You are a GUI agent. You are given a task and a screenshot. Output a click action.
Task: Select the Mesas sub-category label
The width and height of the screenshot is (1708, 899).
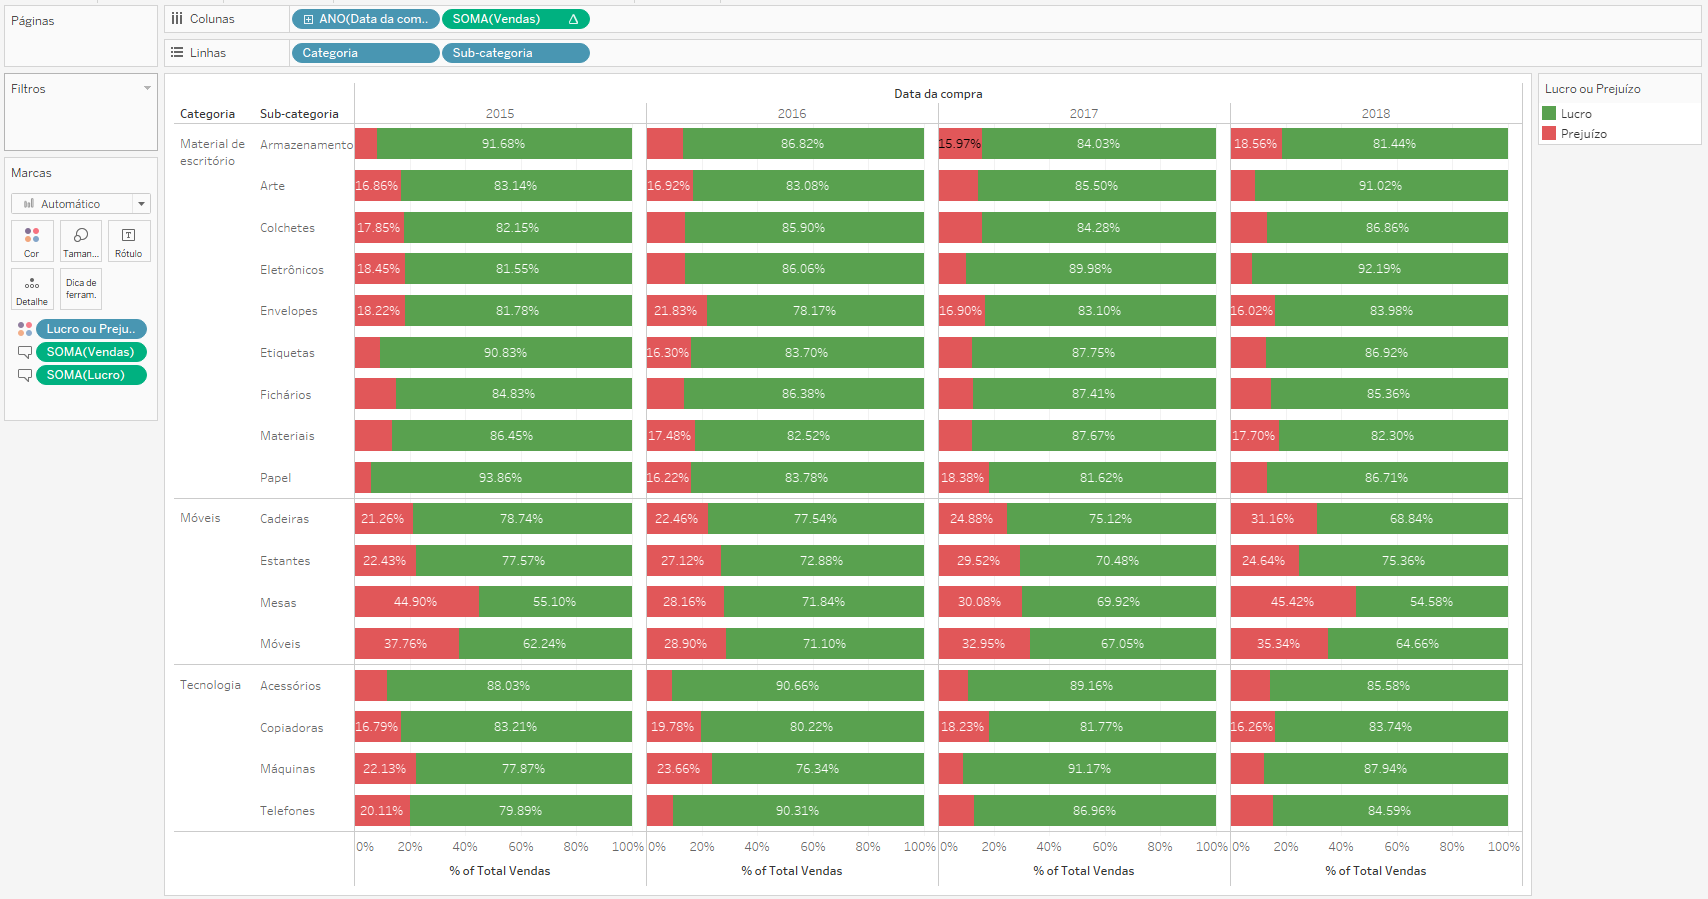coord(278,603)
